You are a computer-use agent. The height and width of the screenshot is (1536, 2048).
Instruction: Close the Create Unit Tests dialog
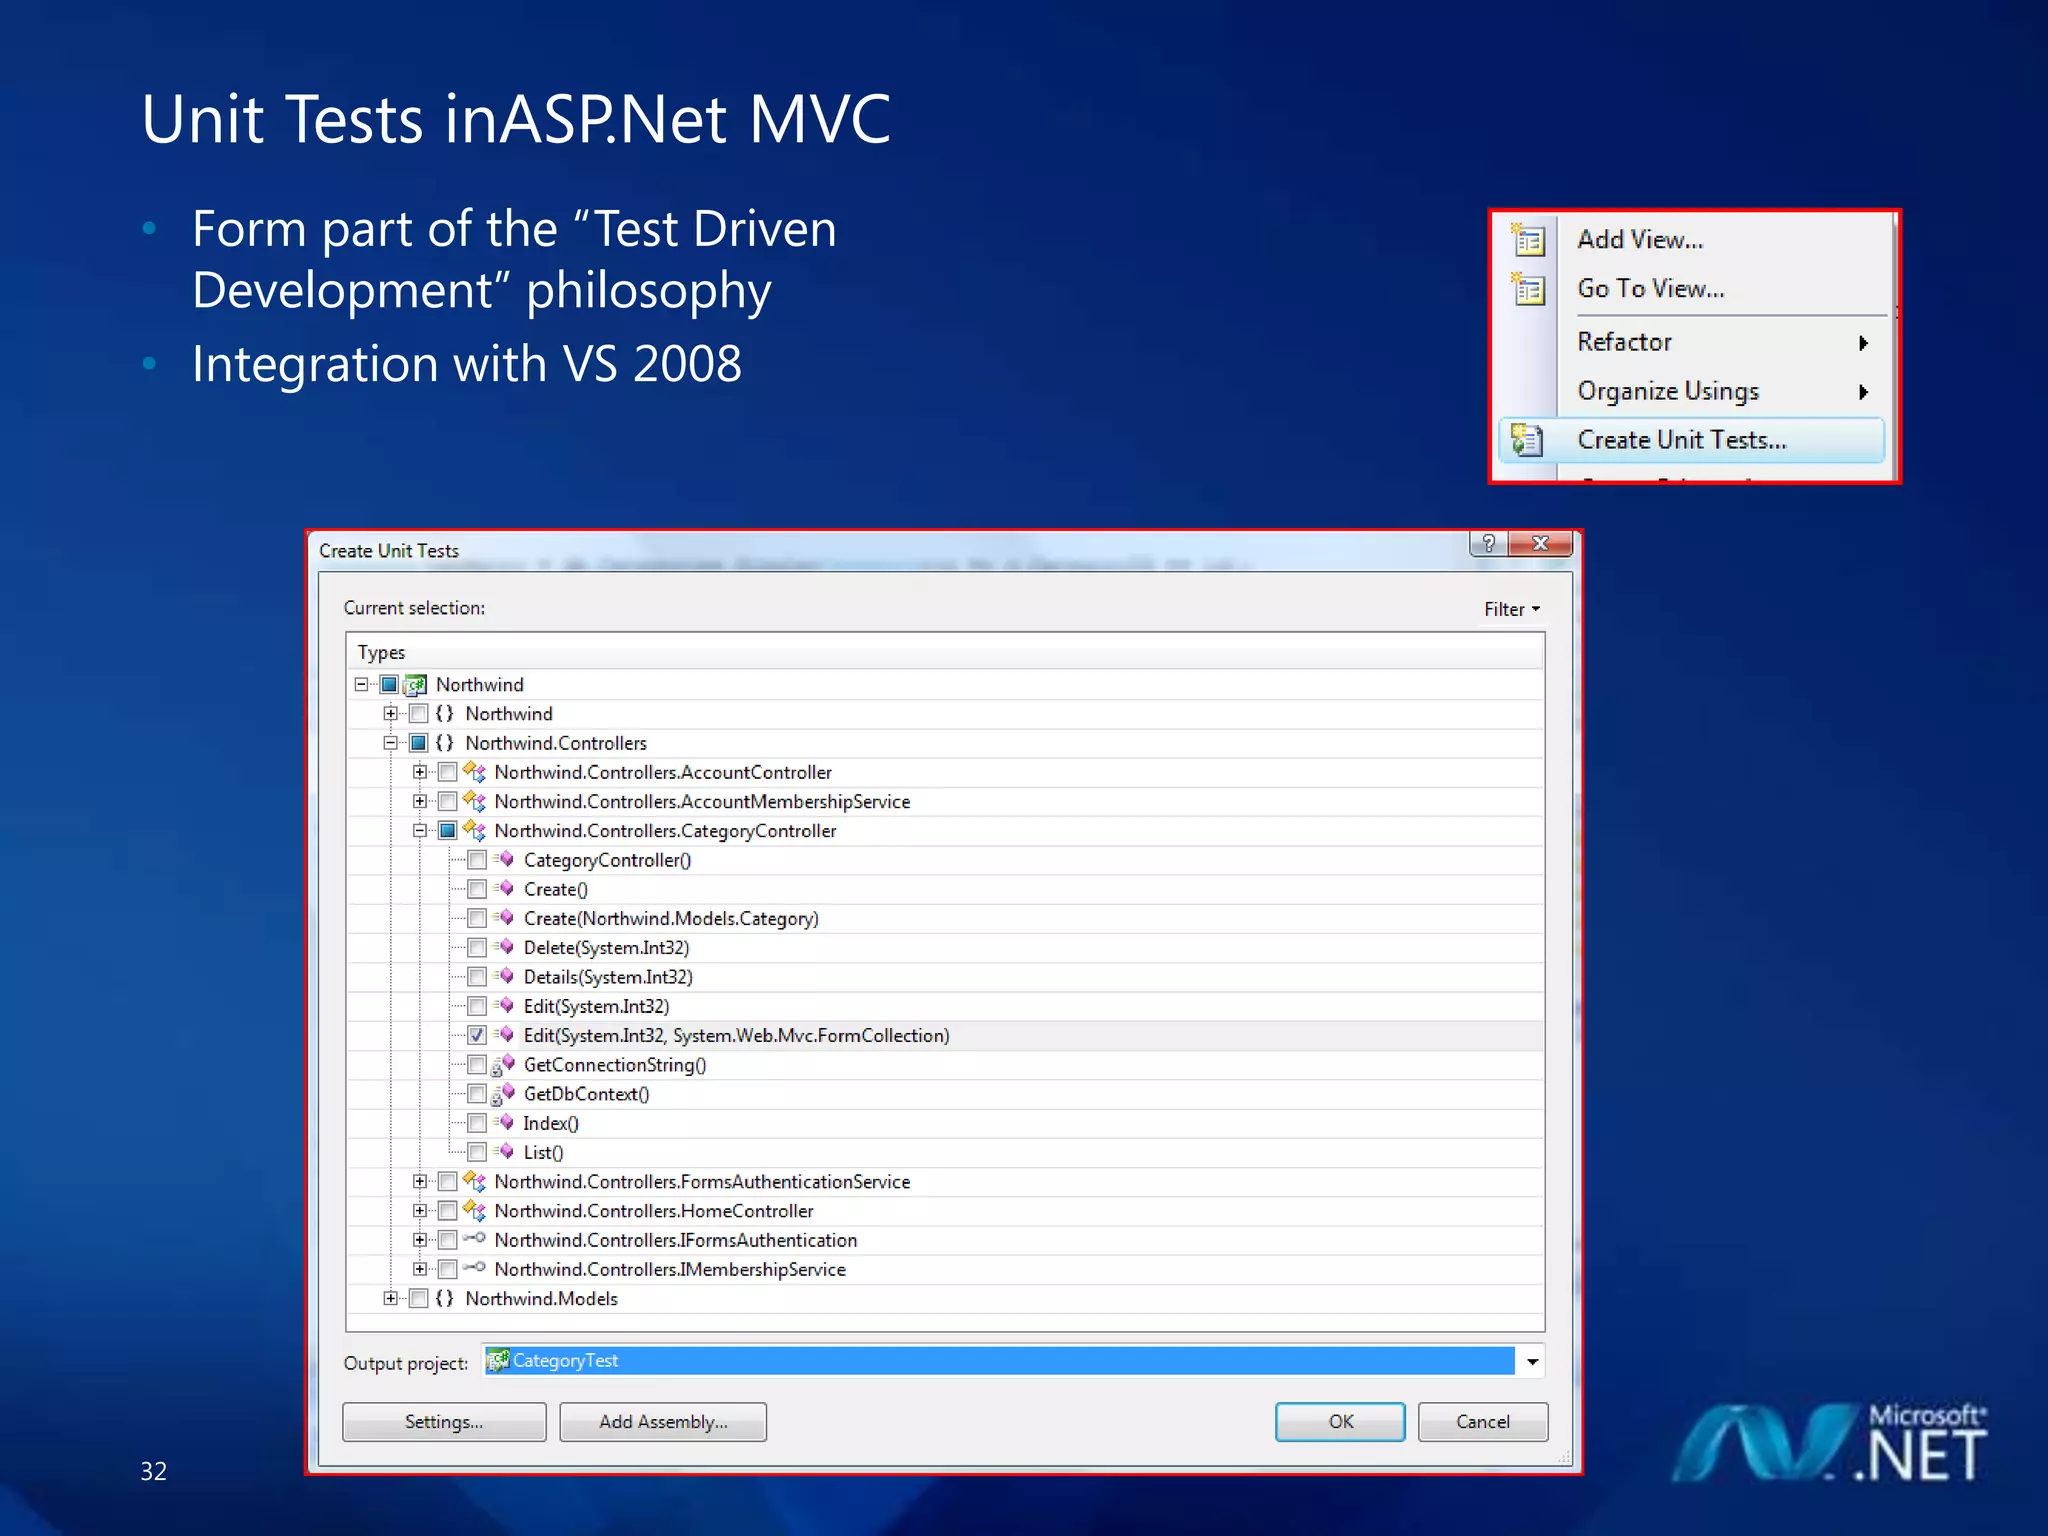pyautogui.click(x=1540, y=543)
